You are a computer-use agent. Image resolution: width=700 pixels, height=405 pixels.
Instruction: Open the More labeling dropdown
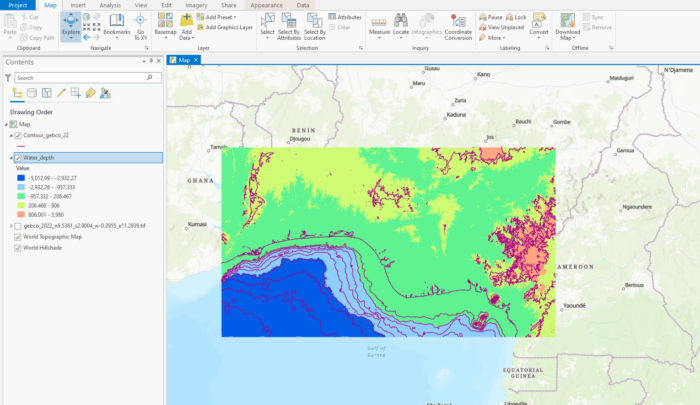click(492, 38)
